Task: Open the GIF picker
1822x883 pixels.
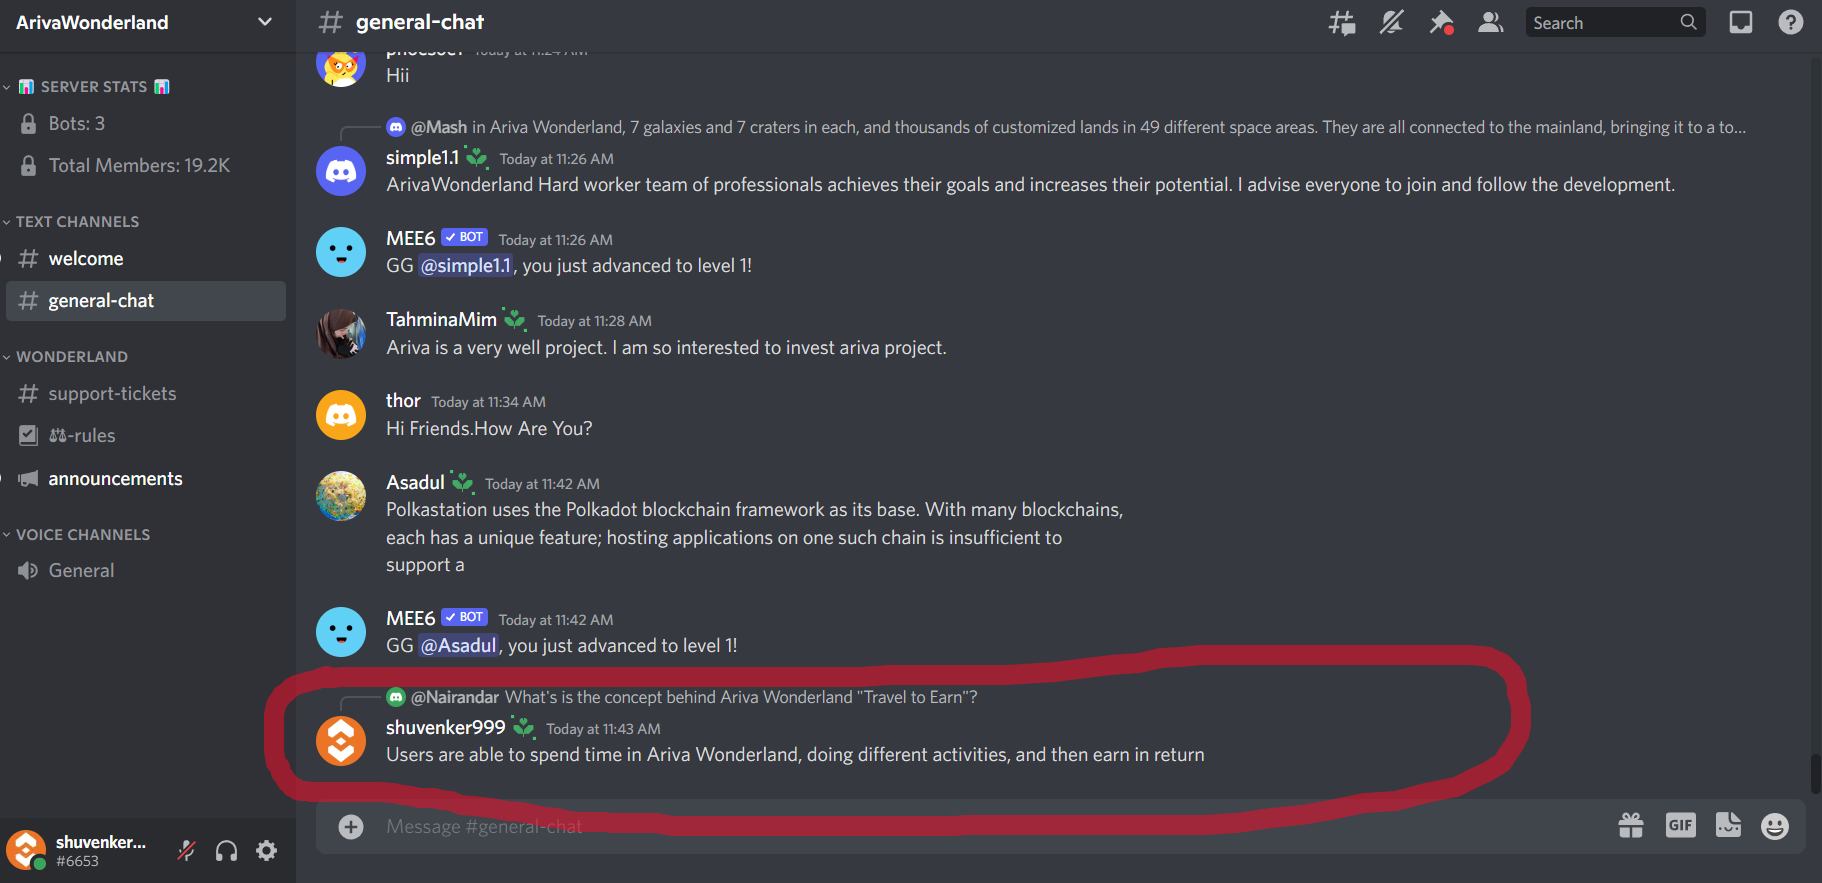Action: [1680, 826]
